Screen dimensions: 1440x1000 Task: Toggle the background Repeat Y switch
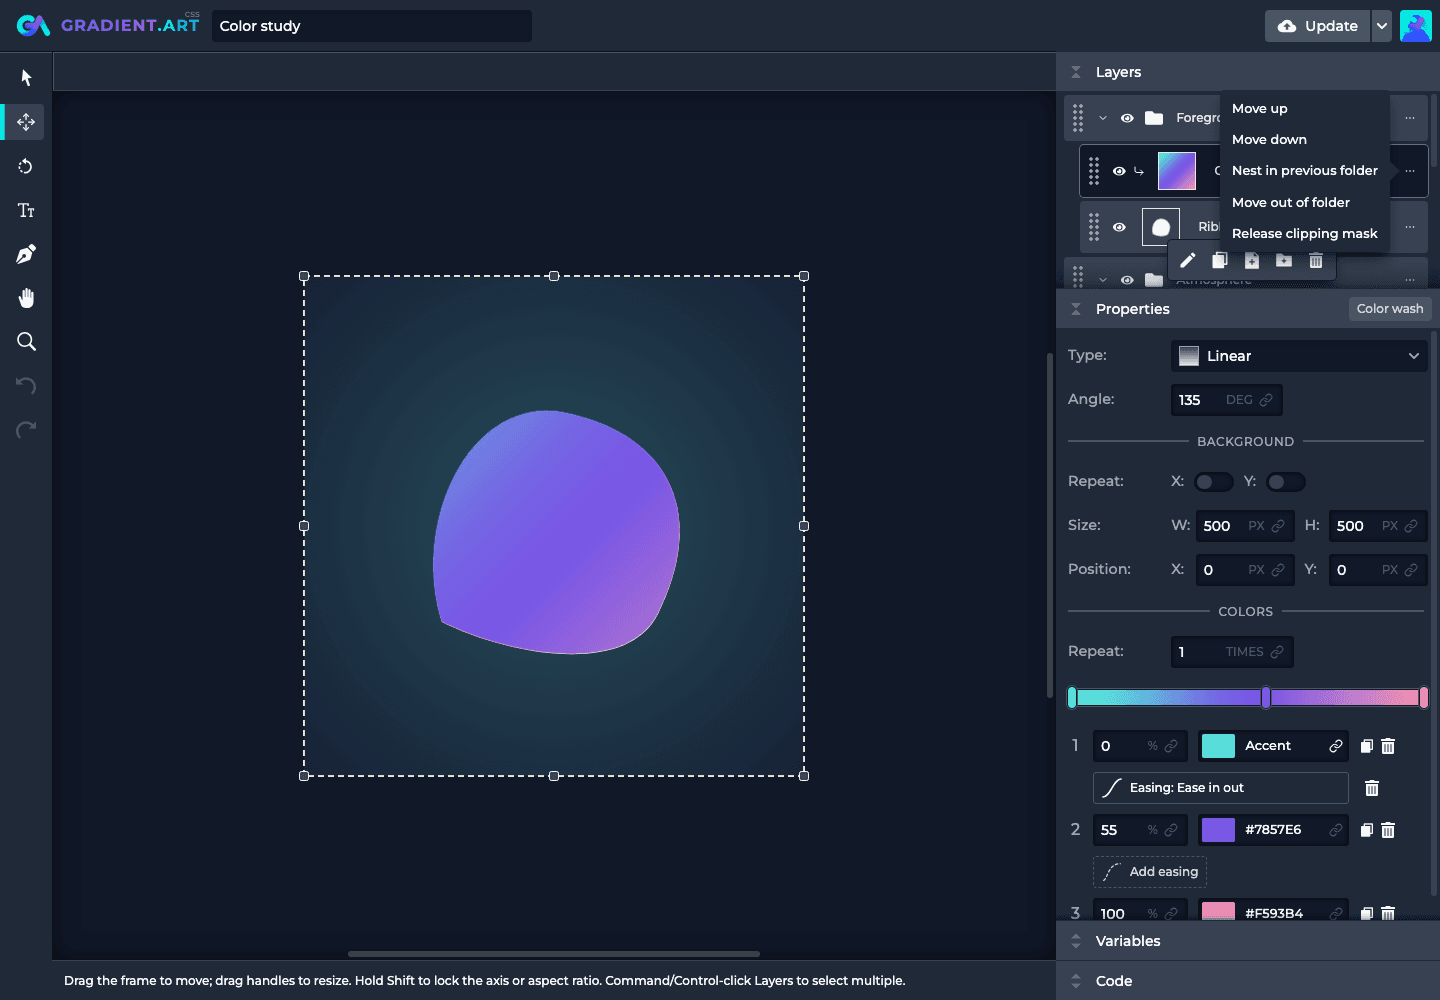click(1286, 482)
